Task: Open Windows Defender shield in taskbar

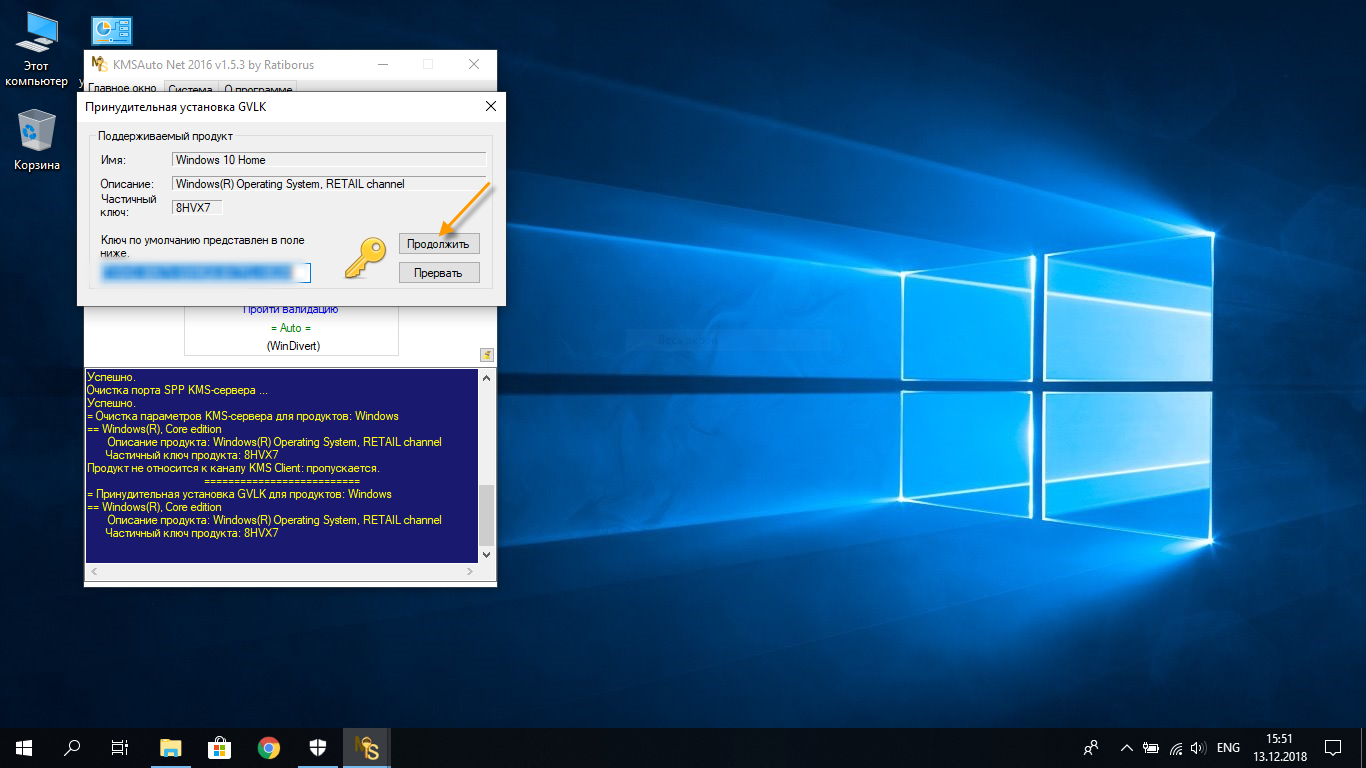Action: (316, 747)
